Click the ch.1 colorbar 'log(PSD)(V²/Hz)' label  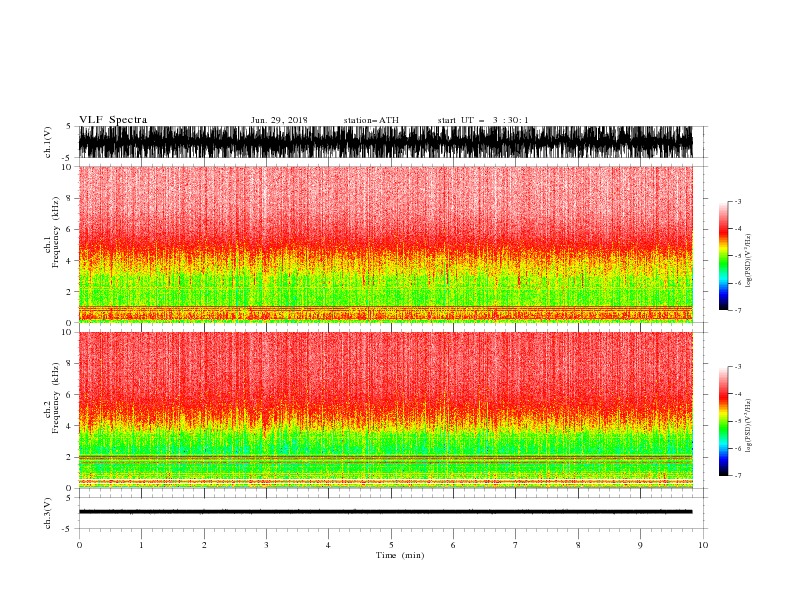[748, 261]
